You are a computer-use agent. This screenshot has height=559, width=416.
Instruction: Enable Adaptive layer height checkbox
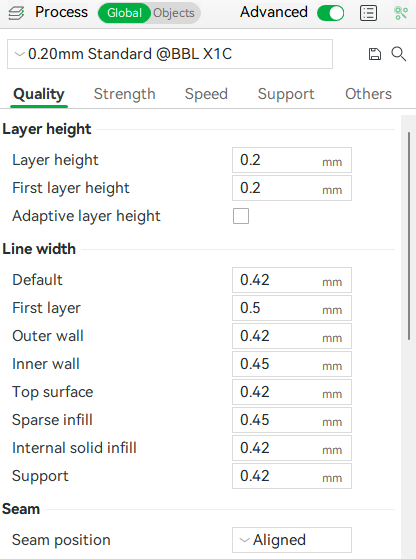(x=241, y=216)
